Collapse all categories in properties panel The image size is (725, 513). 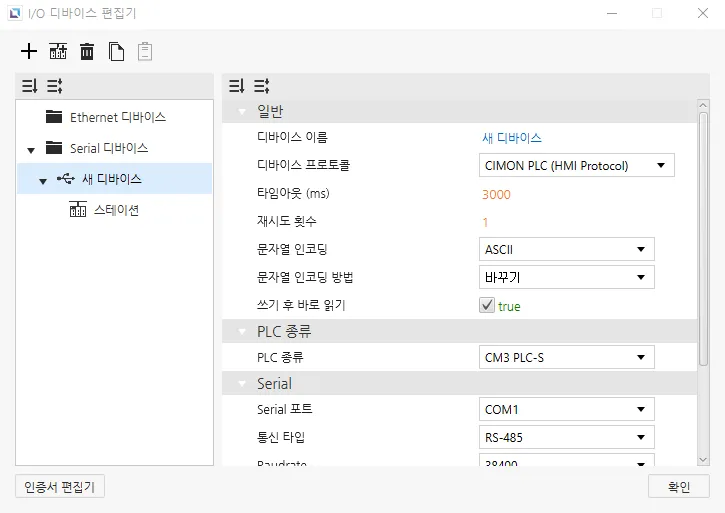[x=237, y=86]
